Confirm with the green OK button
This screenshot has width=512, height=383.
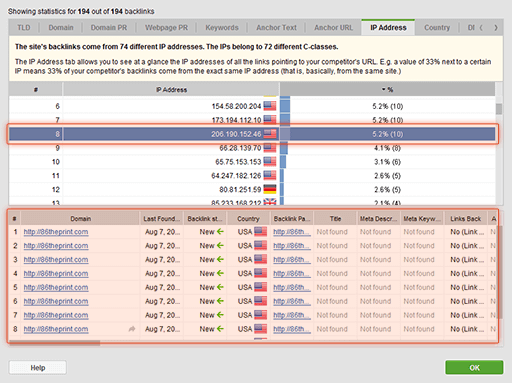(474, 368)
